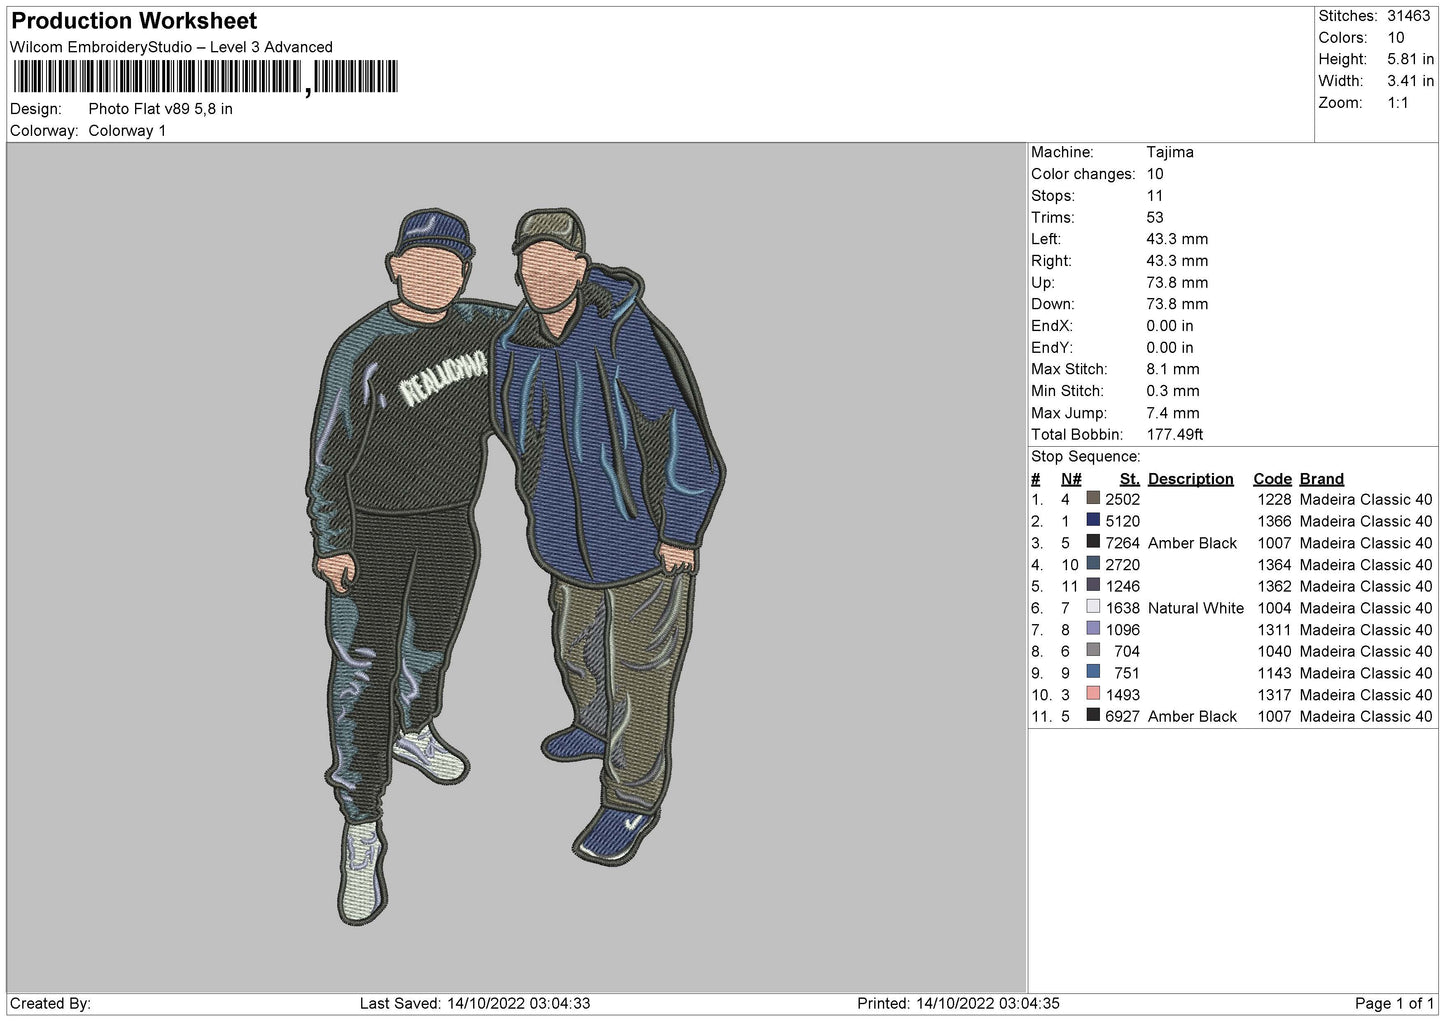Click stitch count 6927 in stop 11
Viewport: 1445px width, 1021px height.
pos(1123,716)
